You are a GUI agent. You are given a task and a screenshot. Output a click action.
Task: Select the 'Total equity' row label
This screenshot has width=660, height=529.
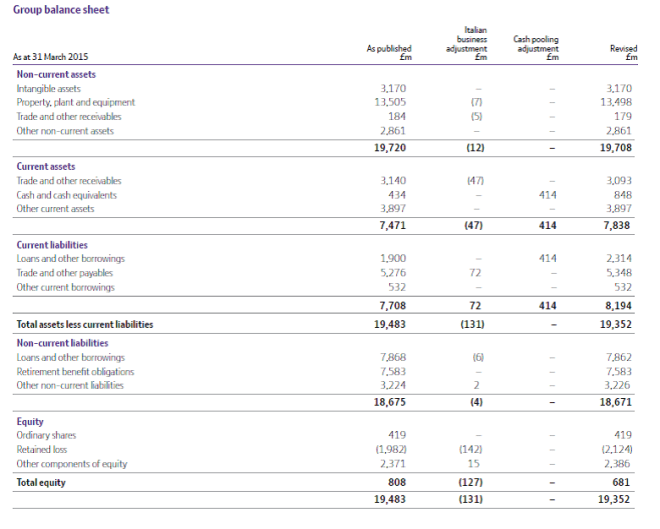point(41,483)
